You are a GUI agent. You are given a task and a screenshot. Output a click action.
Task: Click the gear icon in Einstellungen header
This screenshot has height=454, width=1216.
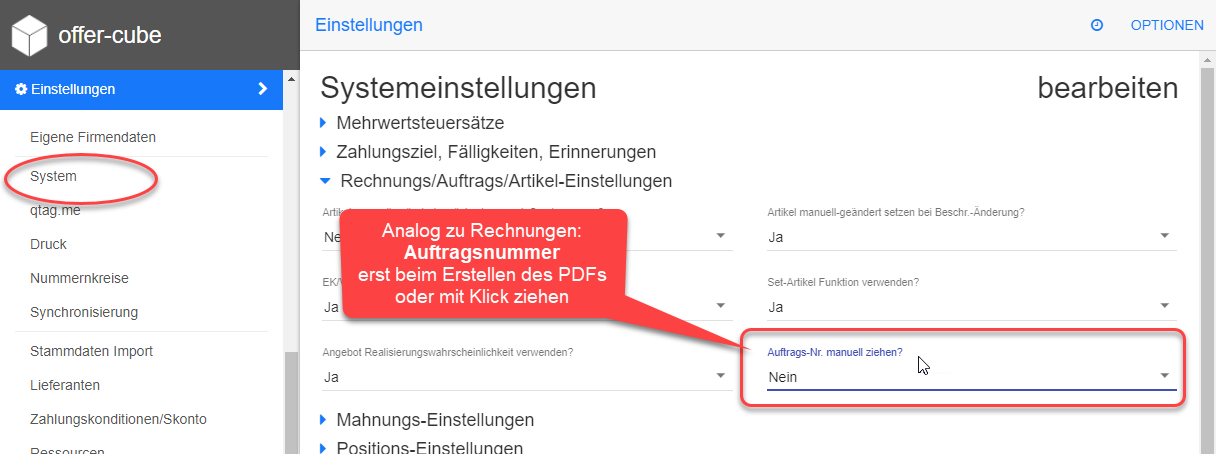point(21,89)
